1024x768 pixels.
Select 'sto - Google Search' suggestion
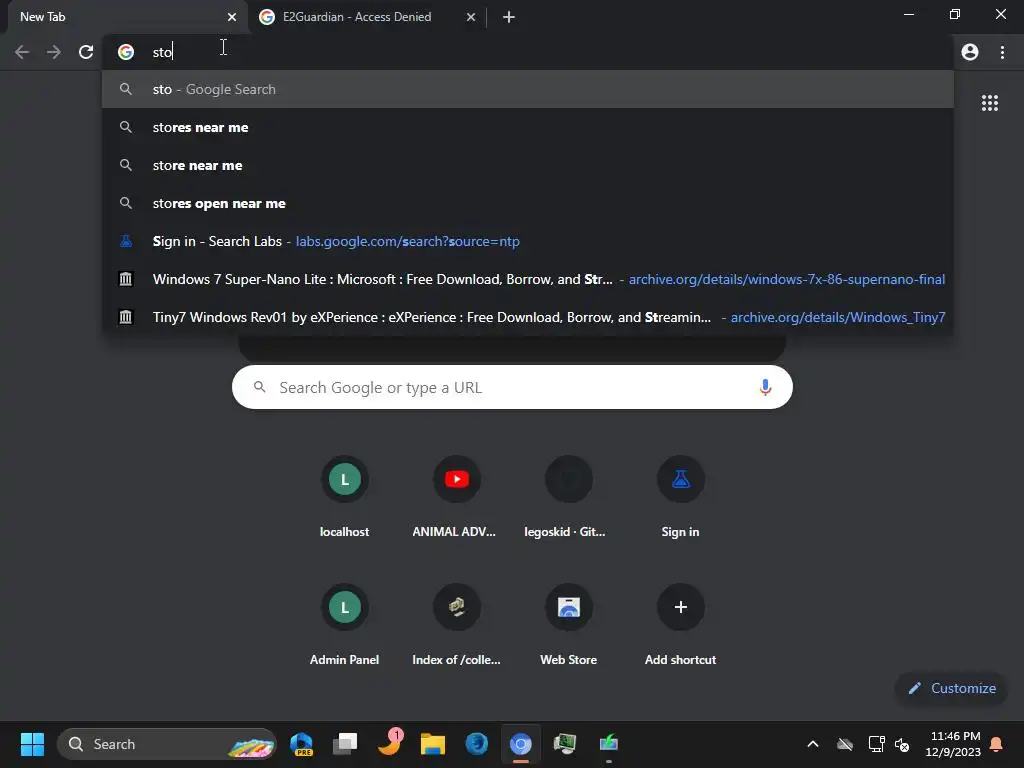pos(528,89)
